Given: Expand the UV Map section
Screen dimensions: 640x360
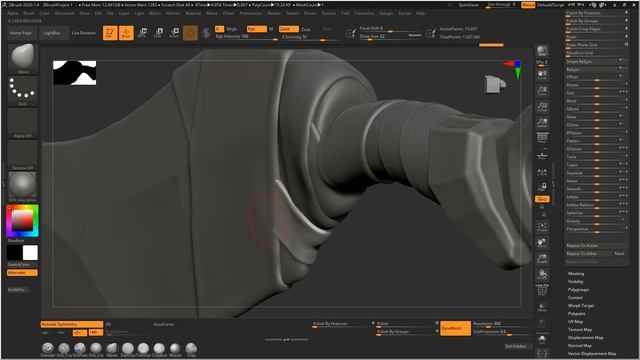Looking at the screenshot, I should [x=576, y=322].
